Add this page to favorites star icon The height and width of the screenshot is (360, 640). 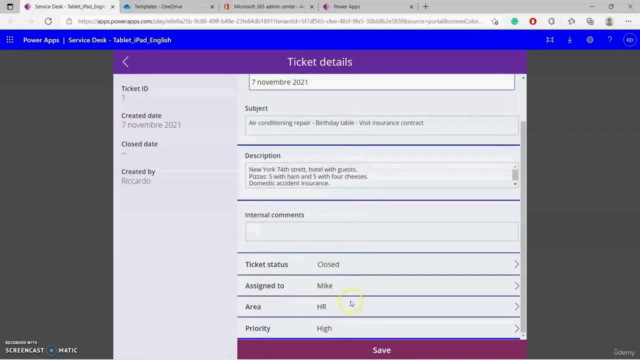pos(495,21)
